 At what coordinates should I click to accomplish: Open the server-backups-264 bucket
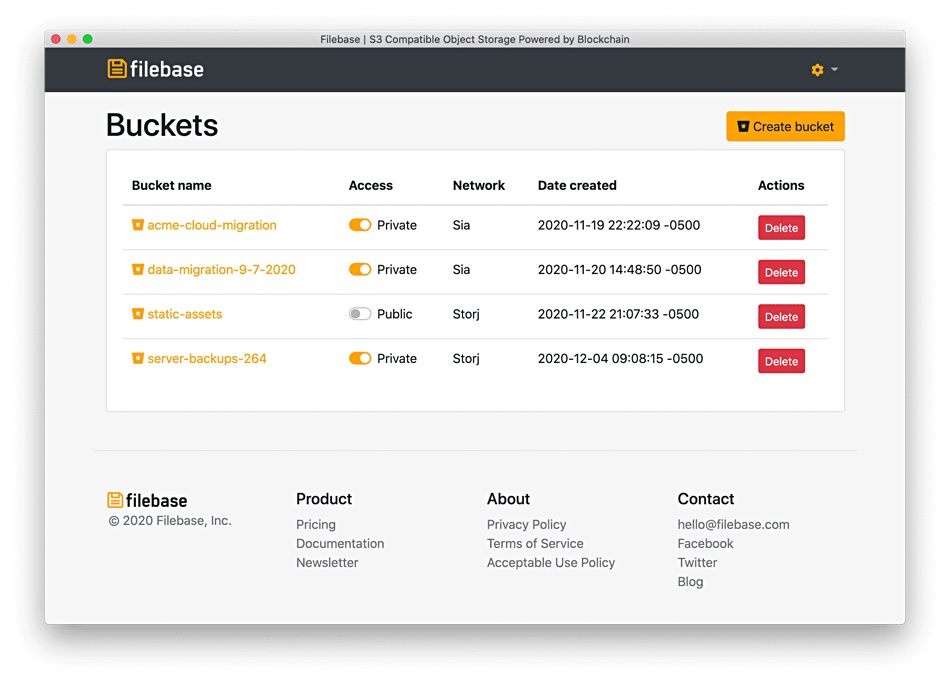207,358
